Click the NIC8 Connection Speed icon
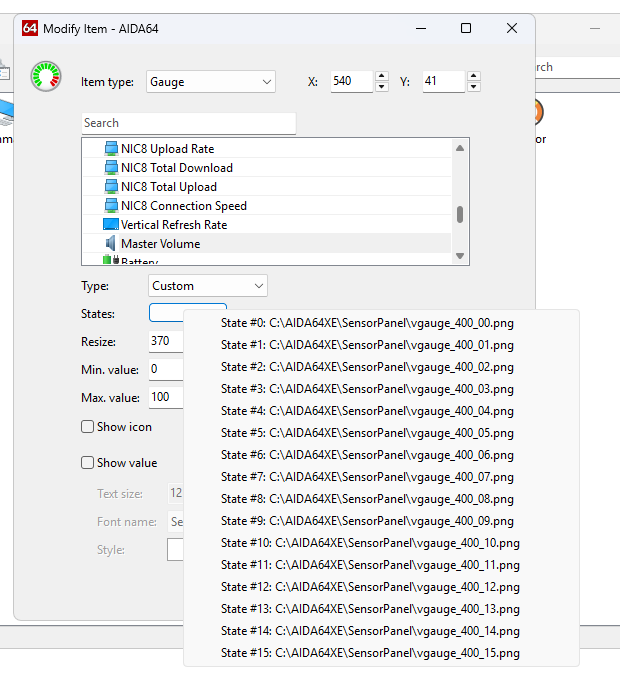 (x=111, y=206)
